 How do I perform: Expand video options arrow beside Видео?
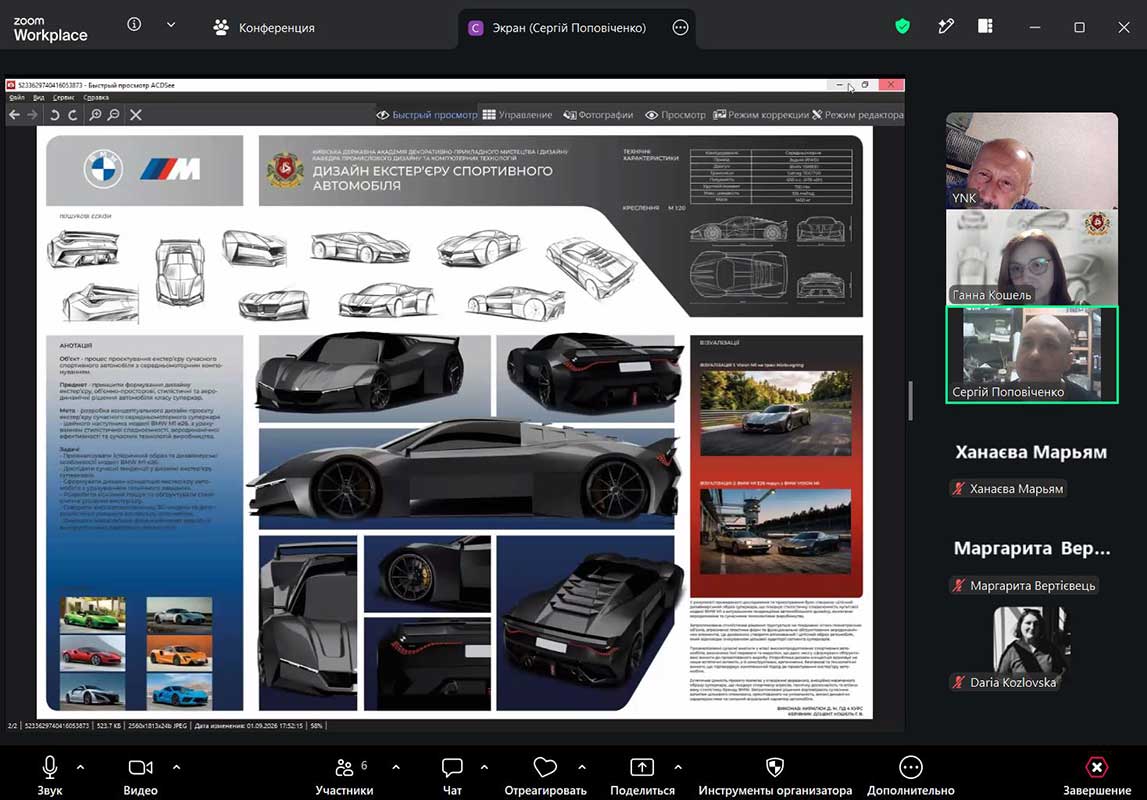tap(176, 767)
